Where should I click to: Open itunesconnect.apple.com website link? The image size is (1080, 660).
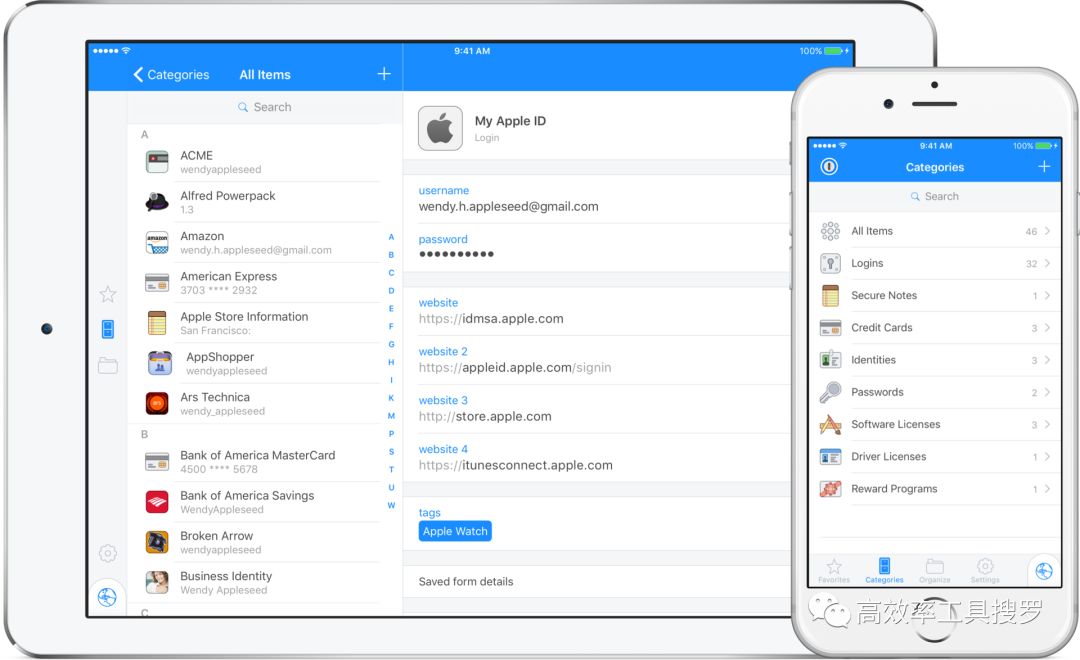tap(516, 466)
